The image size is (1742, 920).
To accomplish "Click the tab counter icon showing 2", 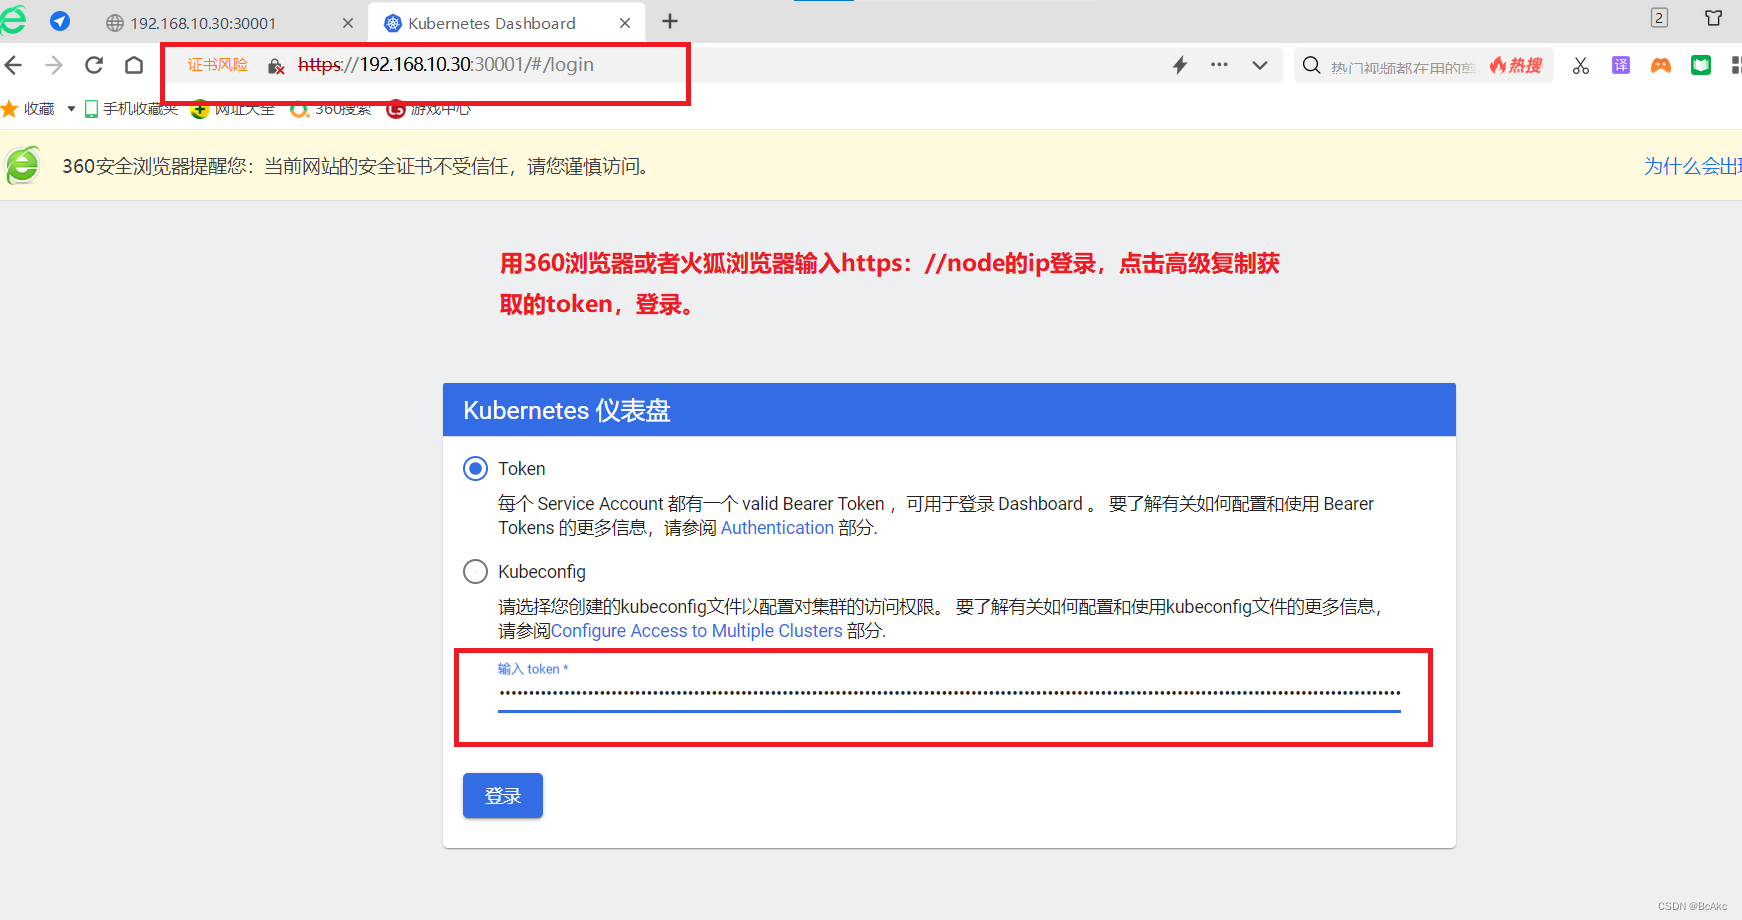I will [x=1659, y=18].
